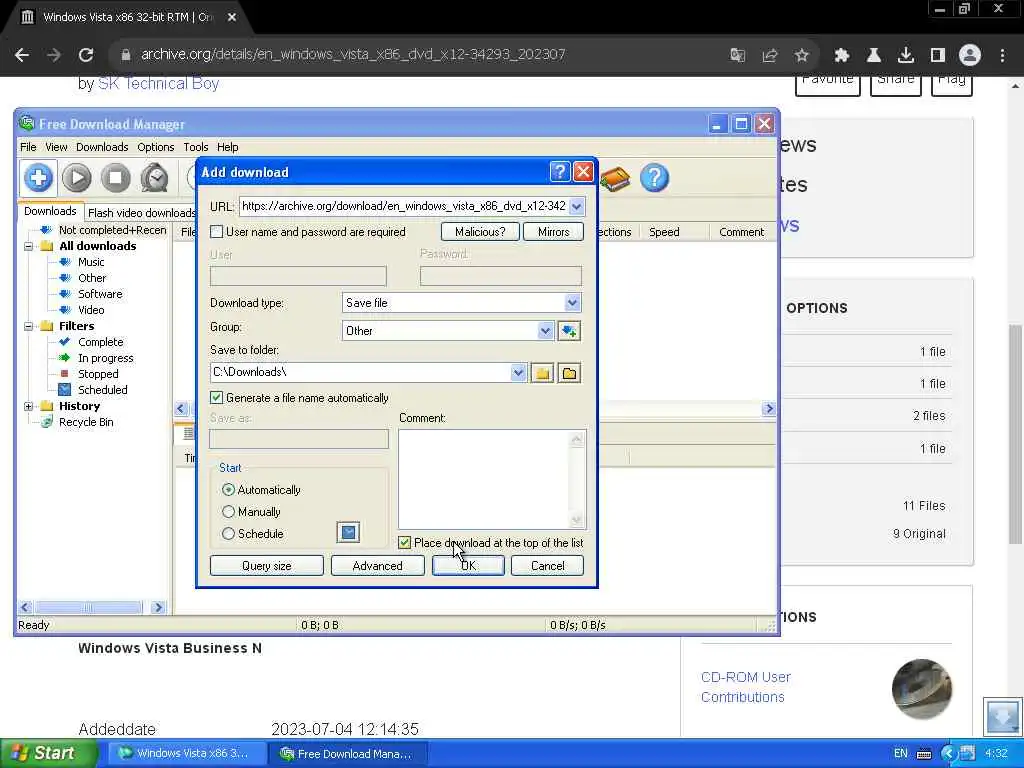The image size is (1024, 768).
Task: Click the Cancel button
Action: point(547,566)
